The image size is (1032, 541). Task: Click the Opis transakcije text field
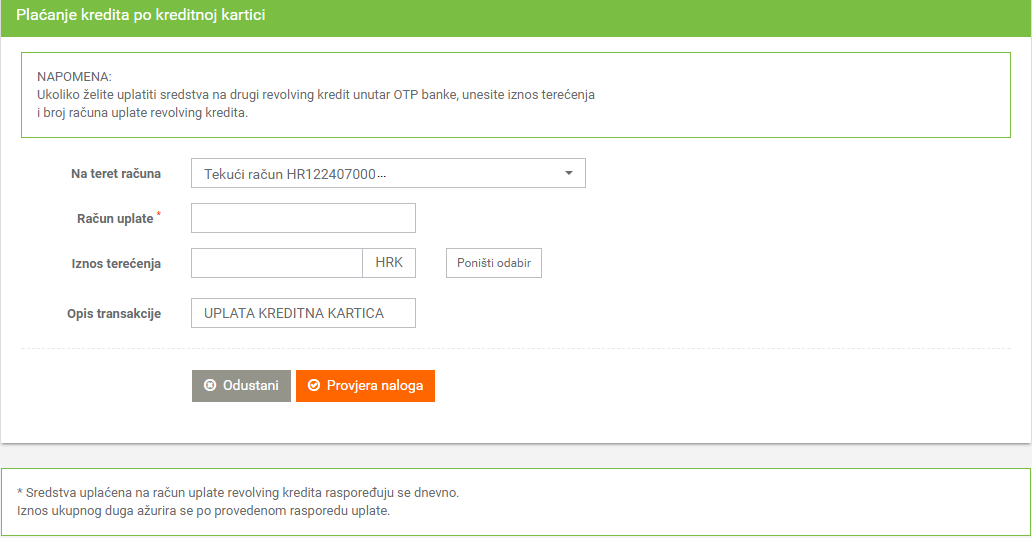tap(303, 313)
